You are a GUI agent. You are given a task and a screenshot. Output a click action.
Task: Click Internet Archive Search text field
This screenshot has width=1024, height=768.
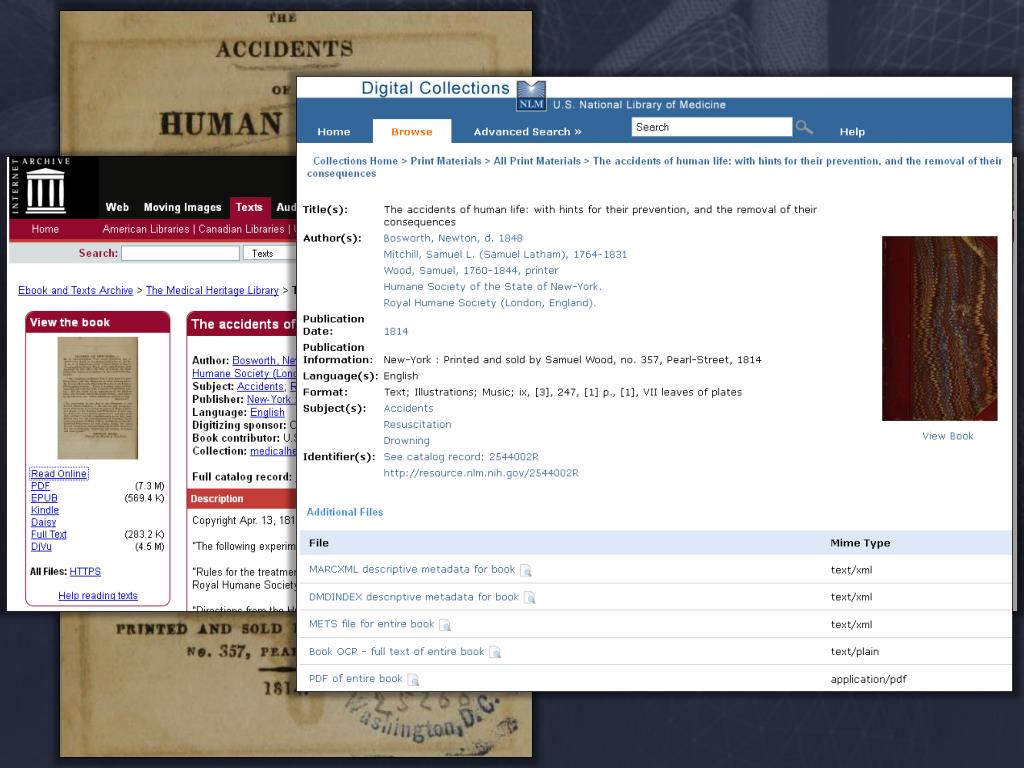[180, 253]
